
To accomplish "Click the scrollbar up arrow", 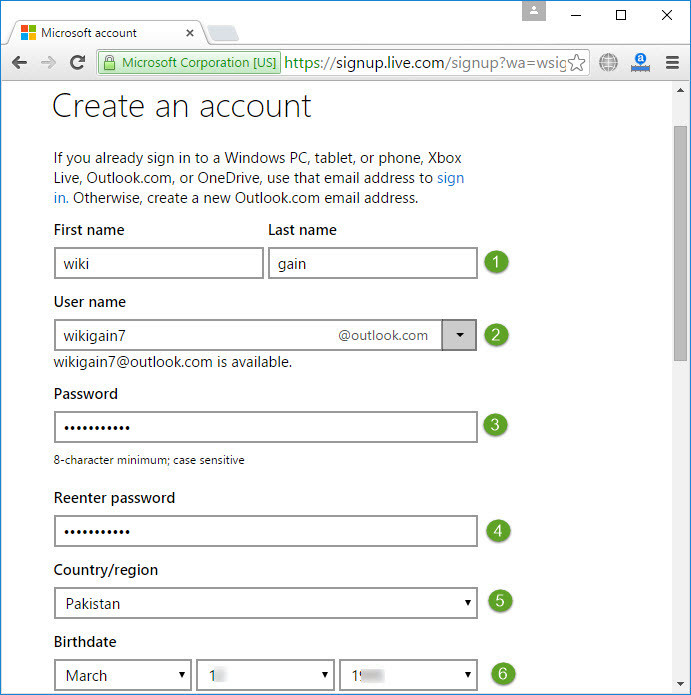I will click(x=680, y=90).
